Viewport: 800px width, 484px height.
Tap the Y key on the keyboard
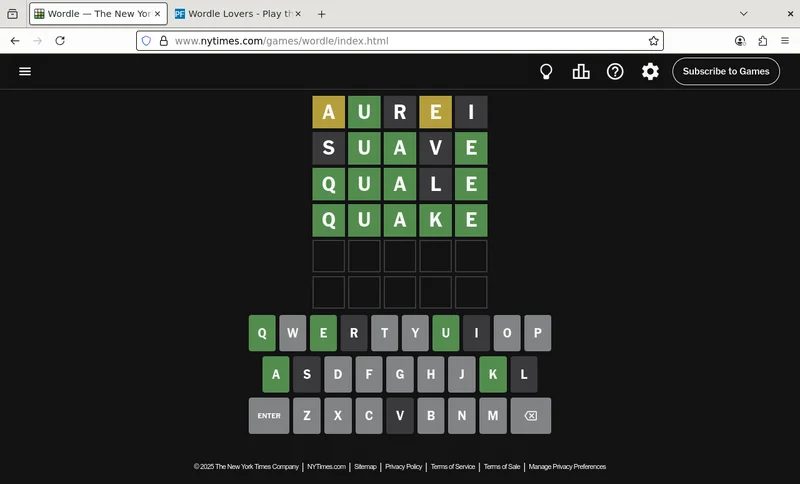click(x=415, y=333)
